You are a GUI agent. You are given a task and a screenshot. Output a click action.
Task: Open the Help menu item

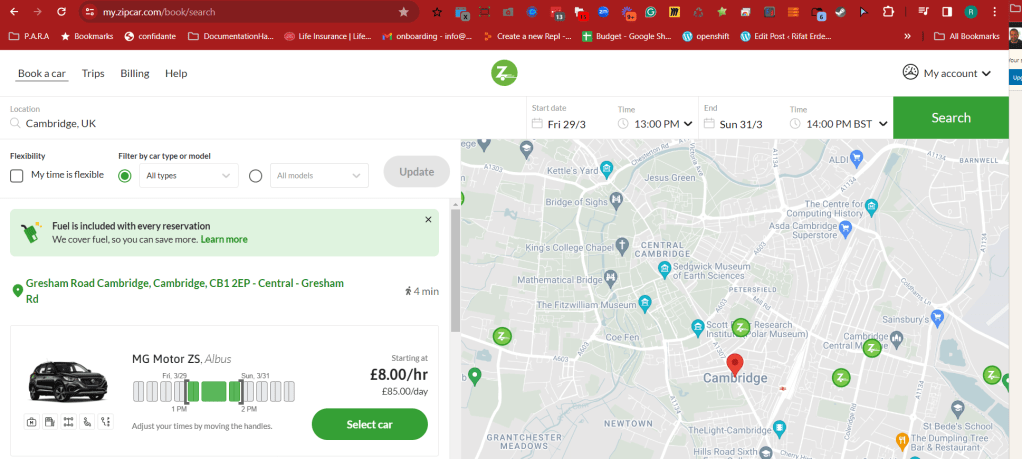[x=176, y=74]
